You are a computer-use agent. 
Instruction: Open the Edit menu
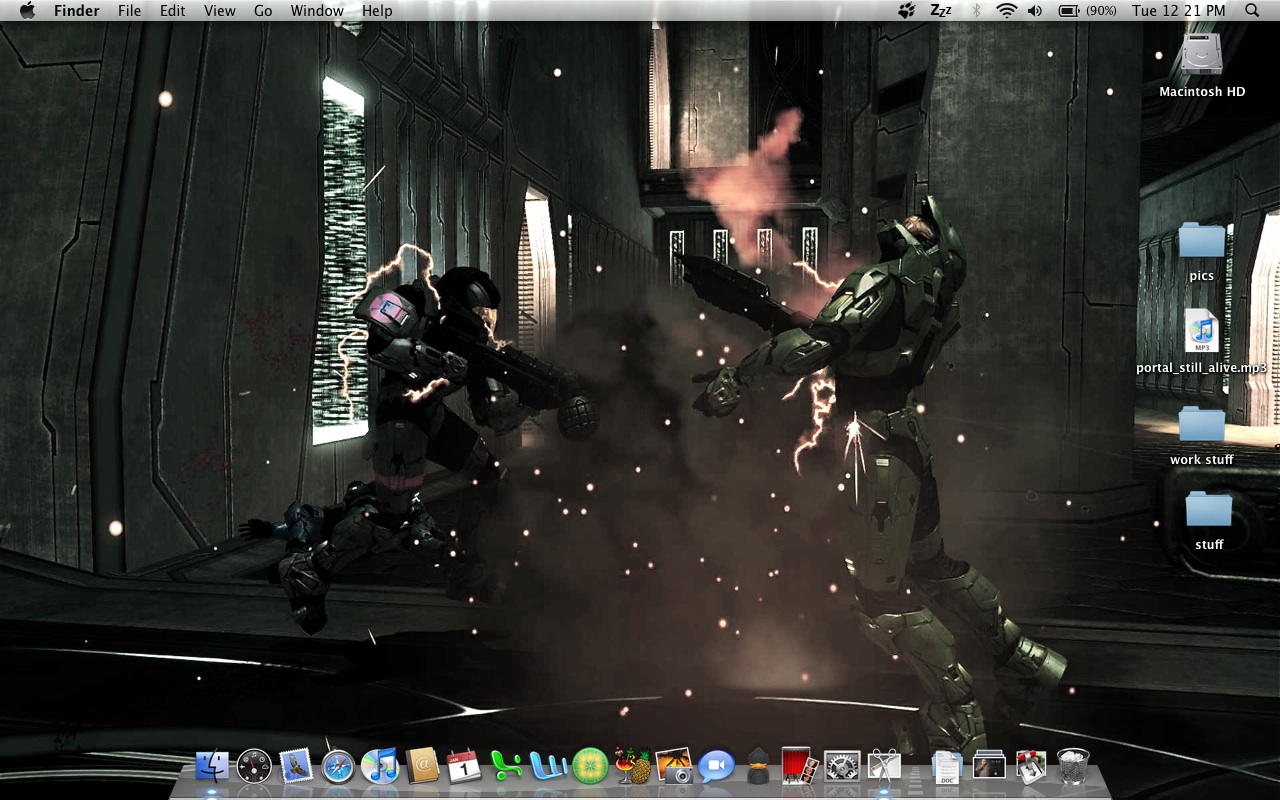coord(173,10)
